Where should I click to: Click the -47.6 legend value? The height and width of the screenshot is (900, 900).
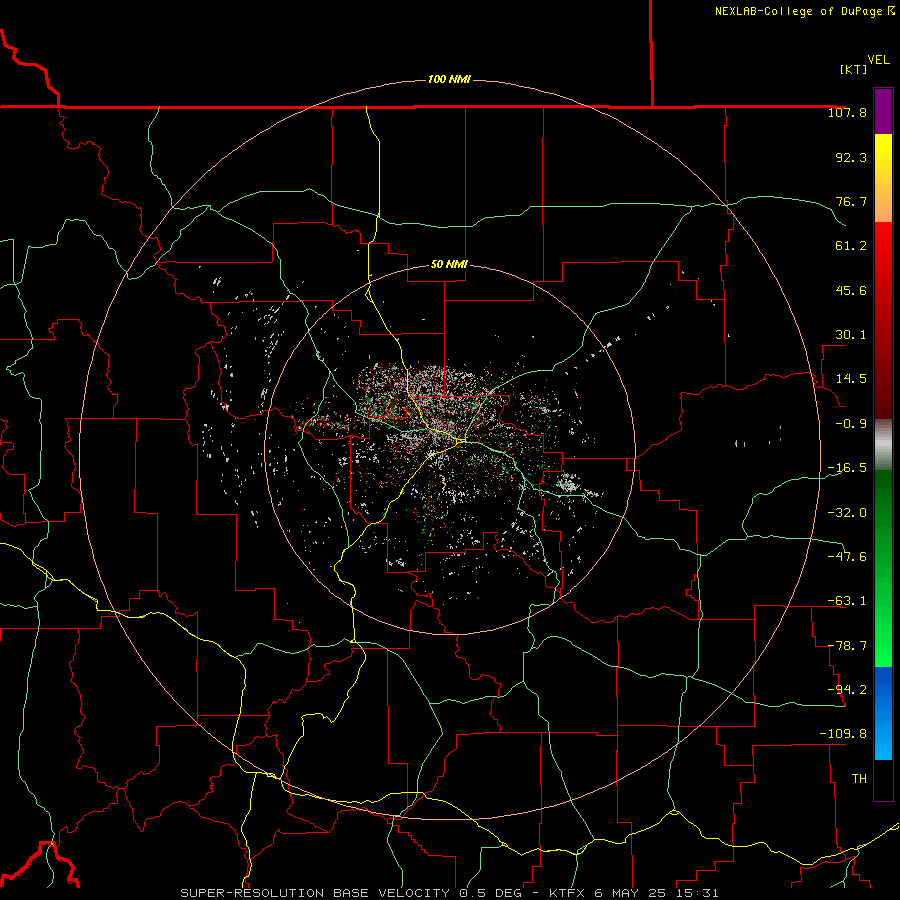pyautogui.click(x=847, y=557)
